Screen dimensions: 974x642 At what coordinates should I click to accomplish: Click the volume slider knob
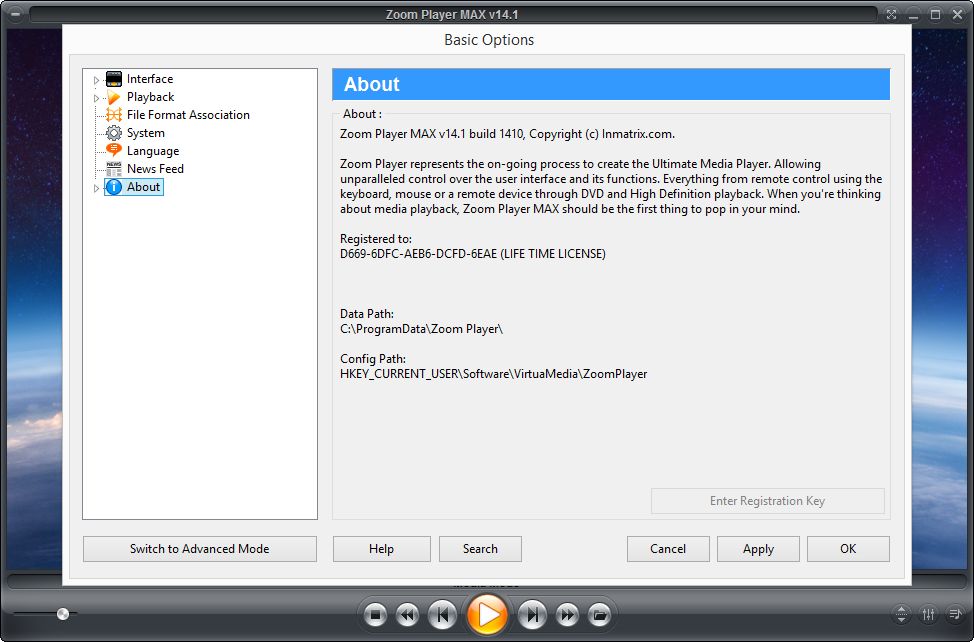point(63,614)
